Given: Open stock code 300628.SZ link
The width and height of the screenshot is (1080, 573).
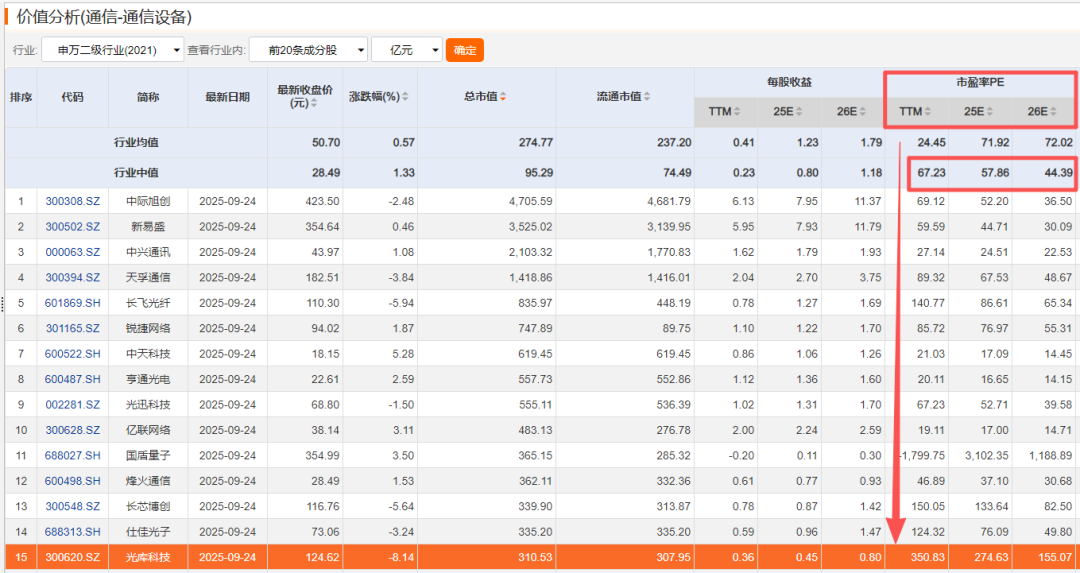Looking at the screenshot, I should point(72,430).
